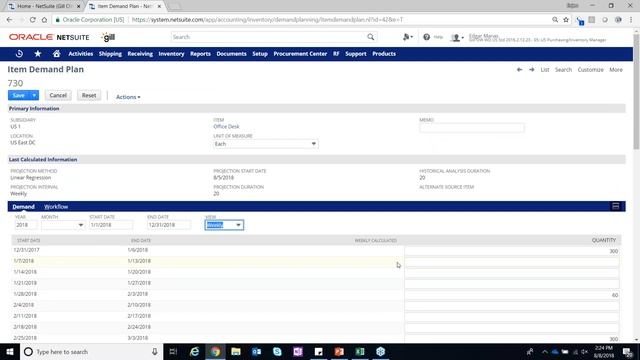Click the More link
Image resolution: width=640 pixels, height=360 pixels.
616,70
